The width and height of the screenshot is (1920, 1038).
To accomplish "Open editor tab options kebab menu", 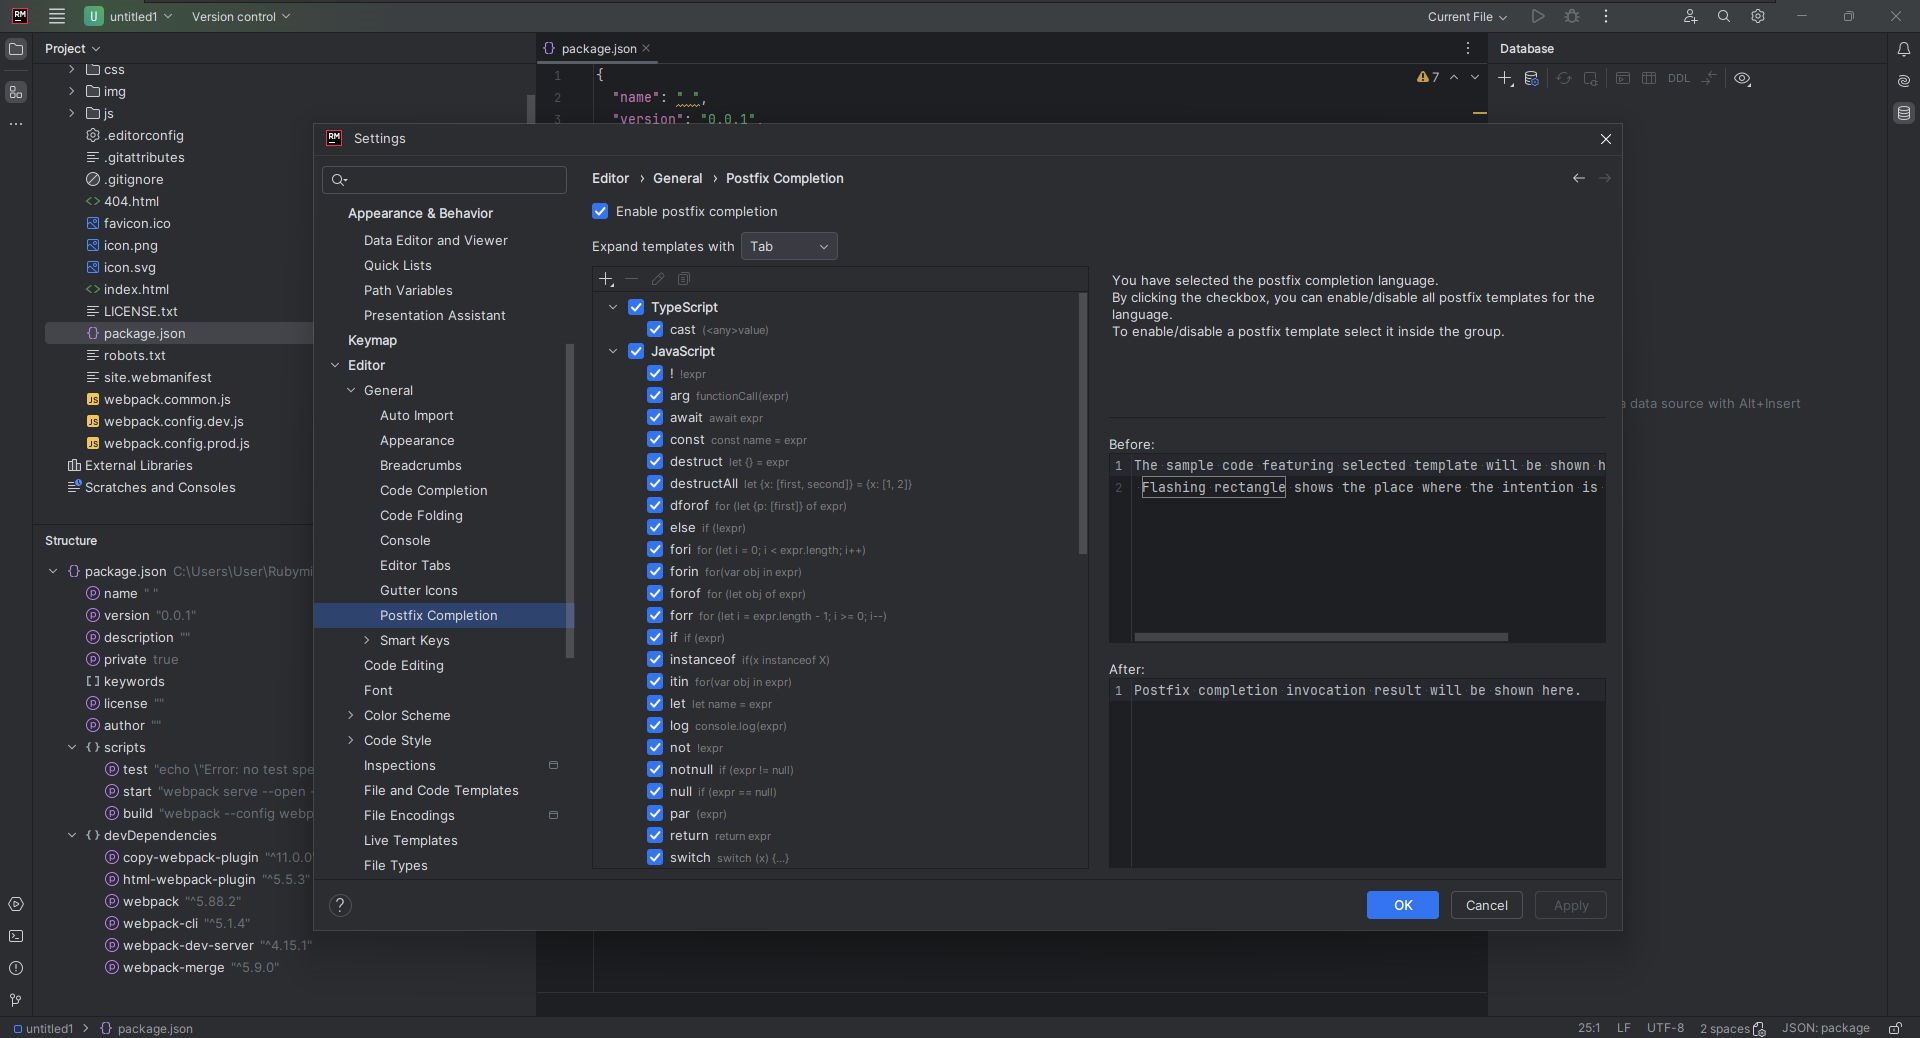I will 1468,48.
